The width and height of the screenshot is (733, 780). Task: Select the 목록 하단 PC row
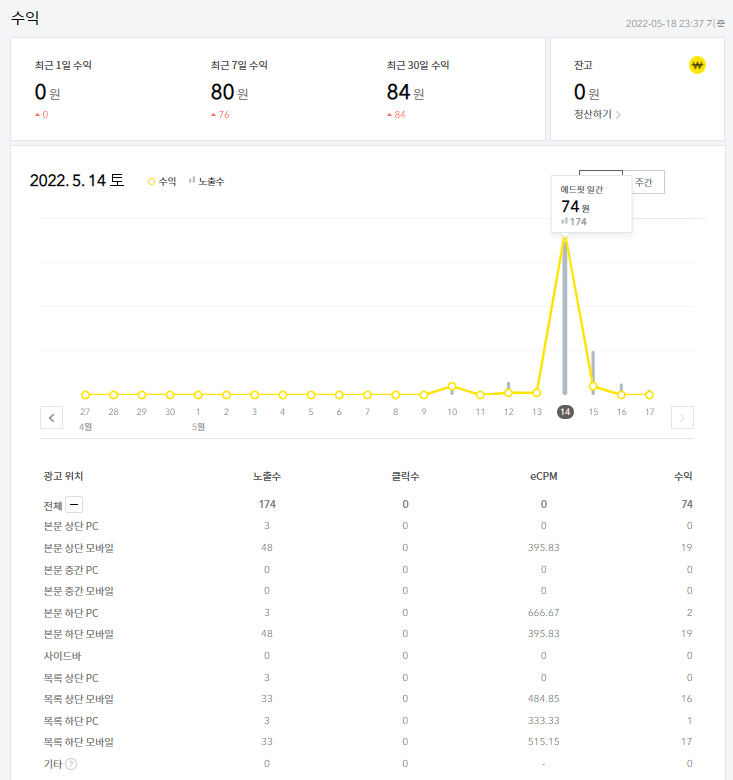pos(367,721)
